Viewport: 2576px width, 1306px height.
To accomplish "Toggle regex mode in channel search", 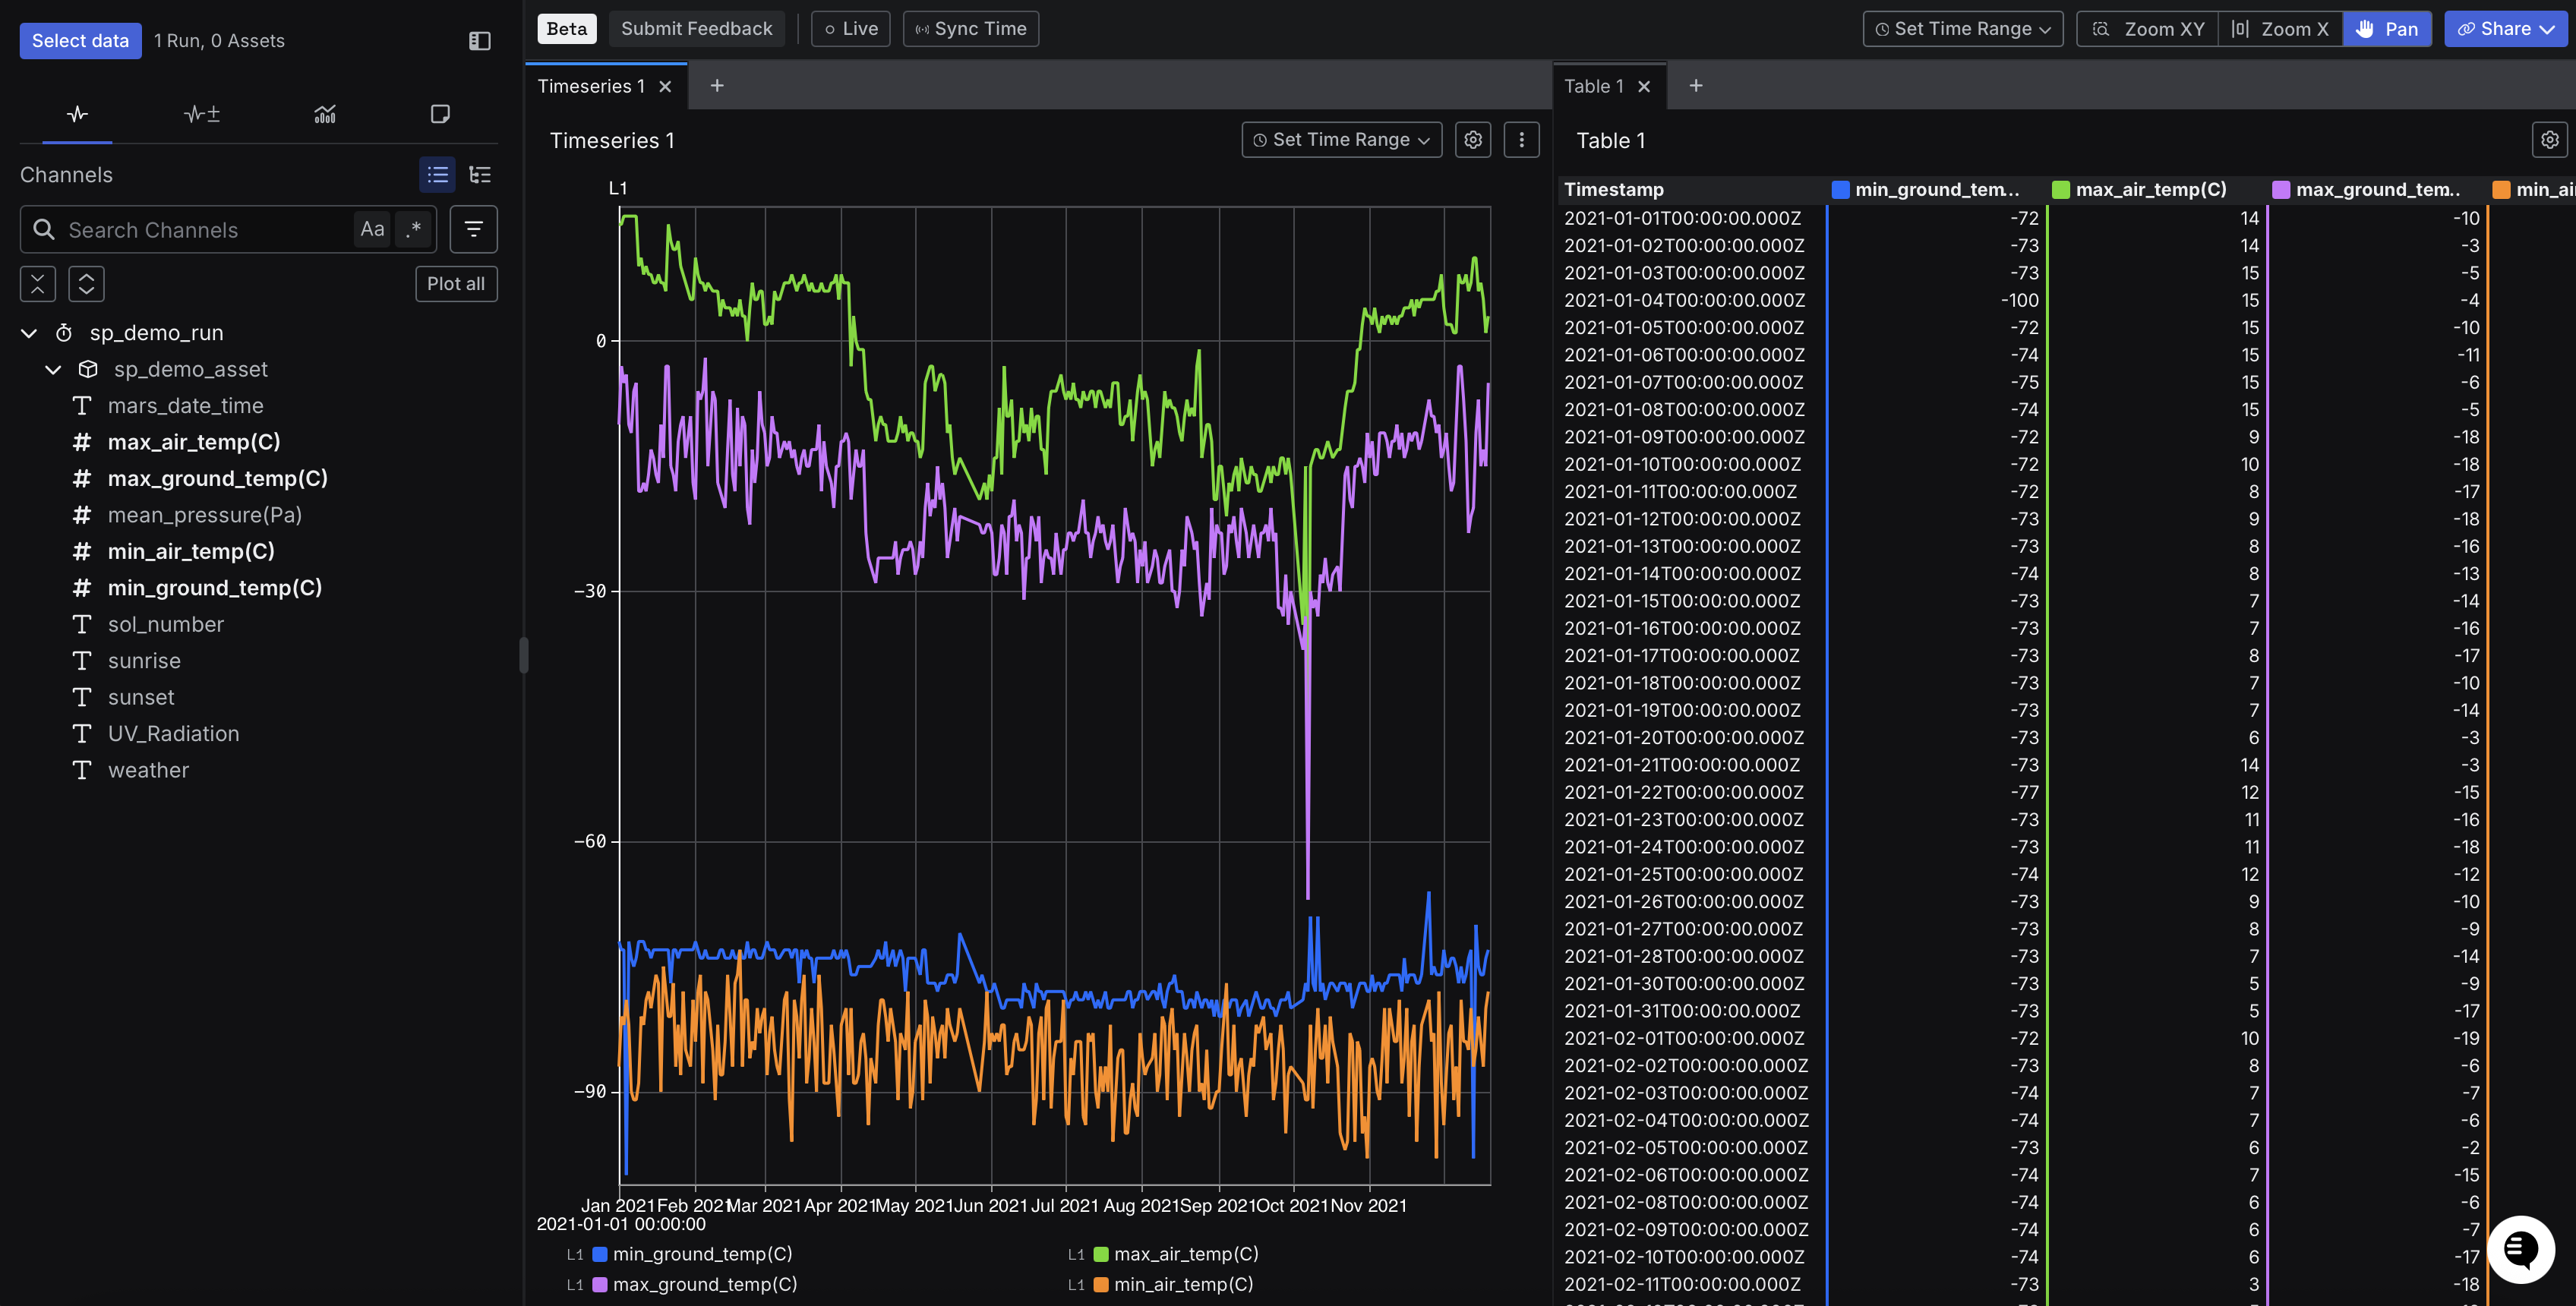I will [x=414, y=229].
